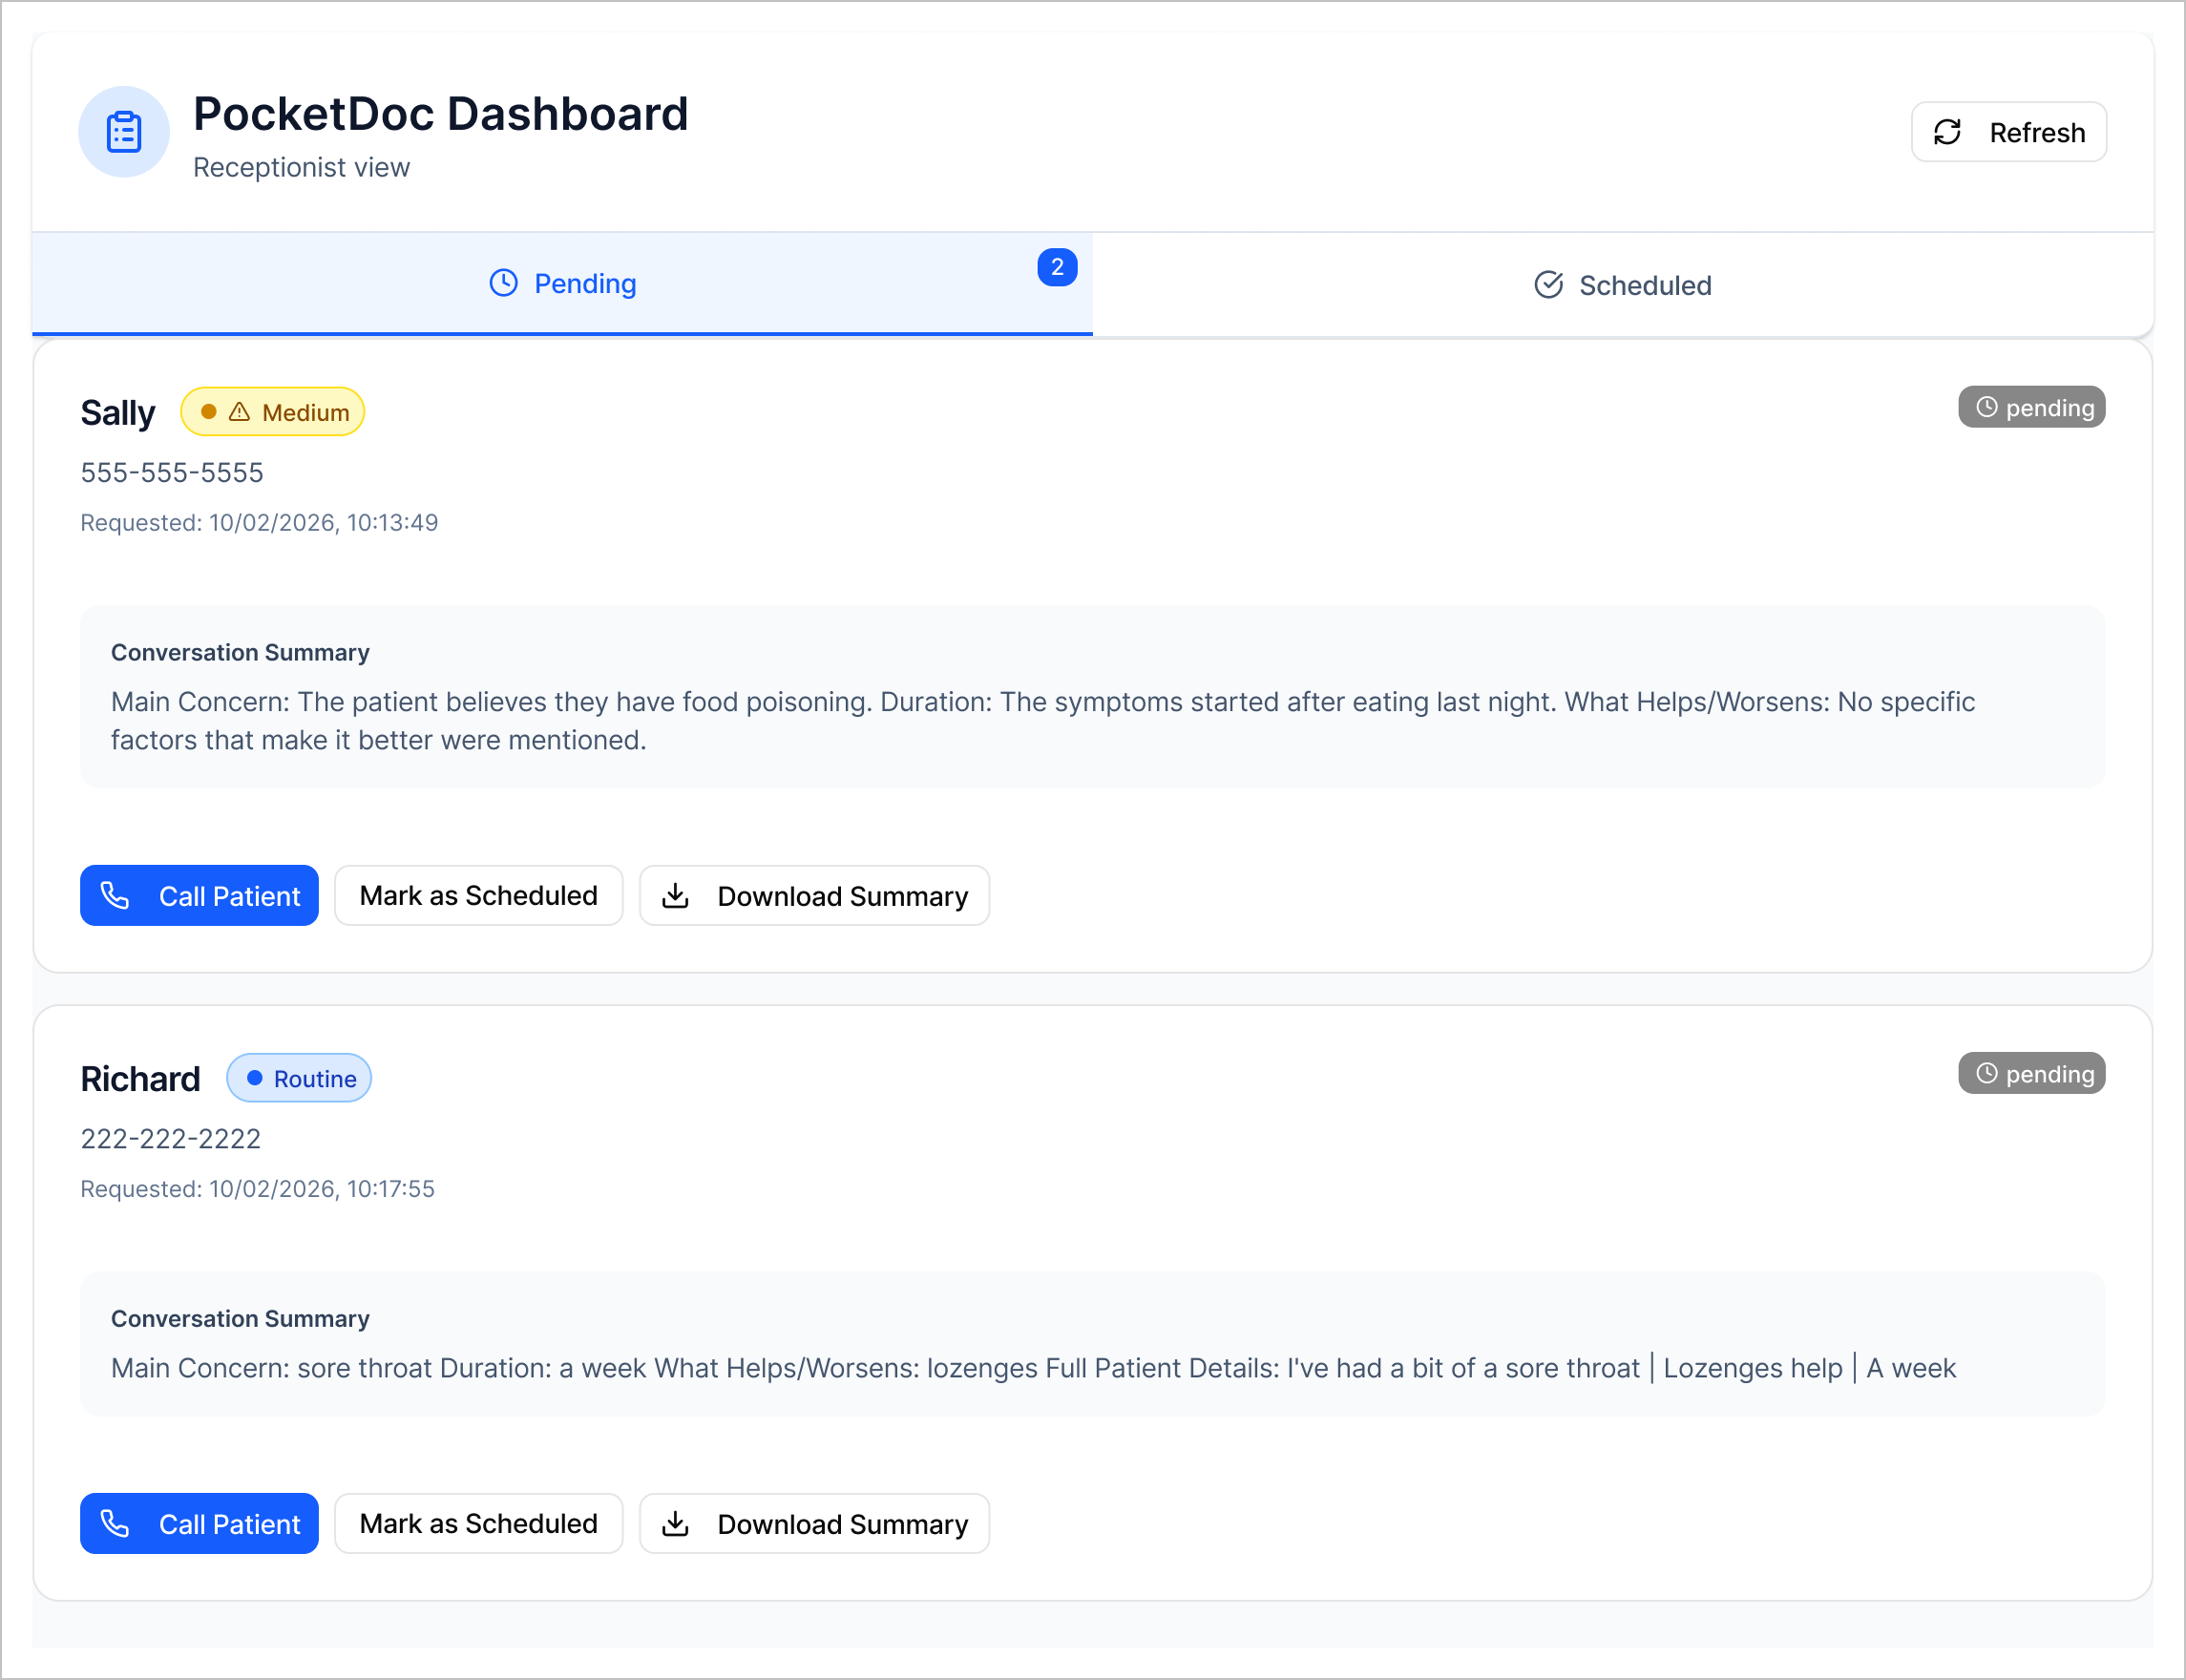Click the refresh arrows icon
Viewport: 2186px width, 1680px height.
point(1947,132)
